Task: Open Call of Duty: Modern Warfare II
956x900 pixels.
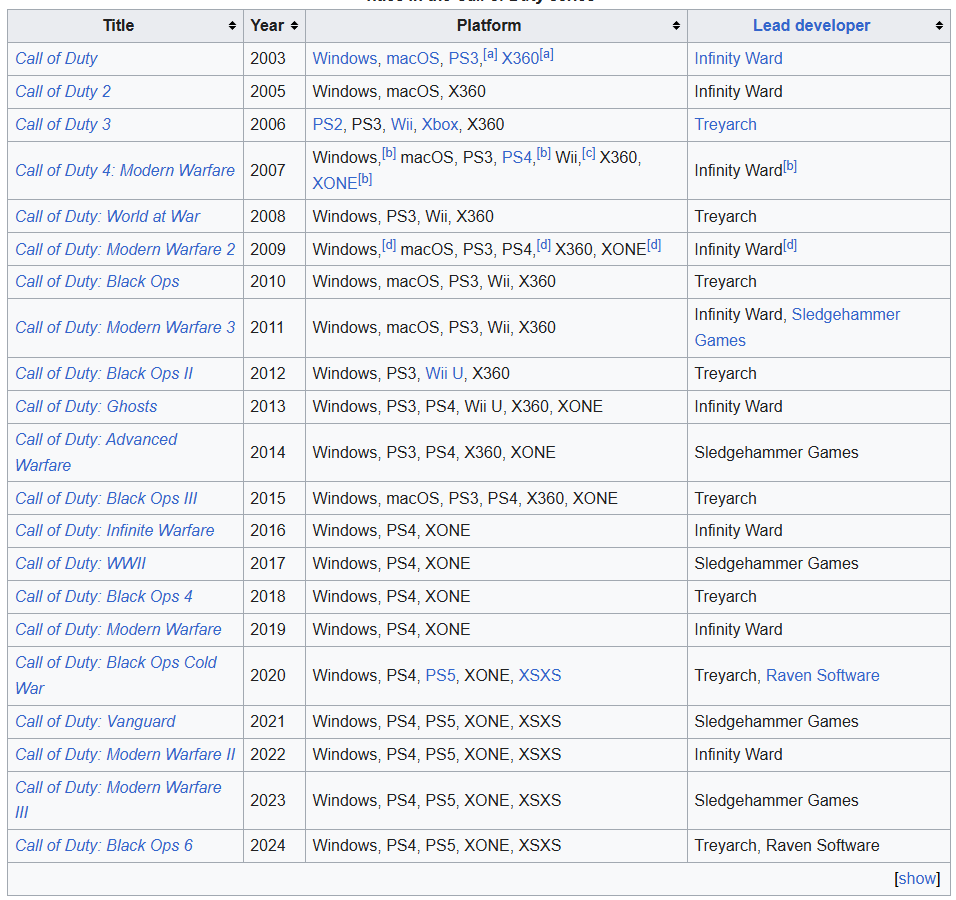Action: [125, 754]
